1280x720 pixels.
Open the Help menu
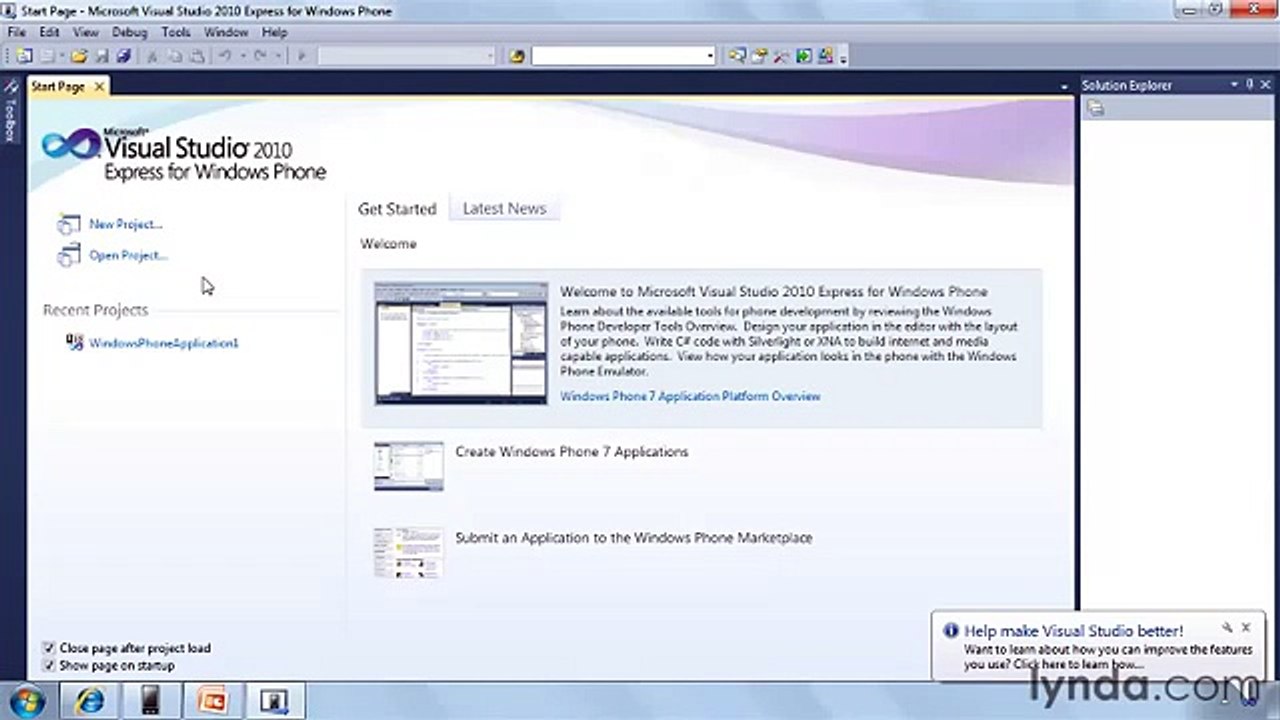coord(274,32)
